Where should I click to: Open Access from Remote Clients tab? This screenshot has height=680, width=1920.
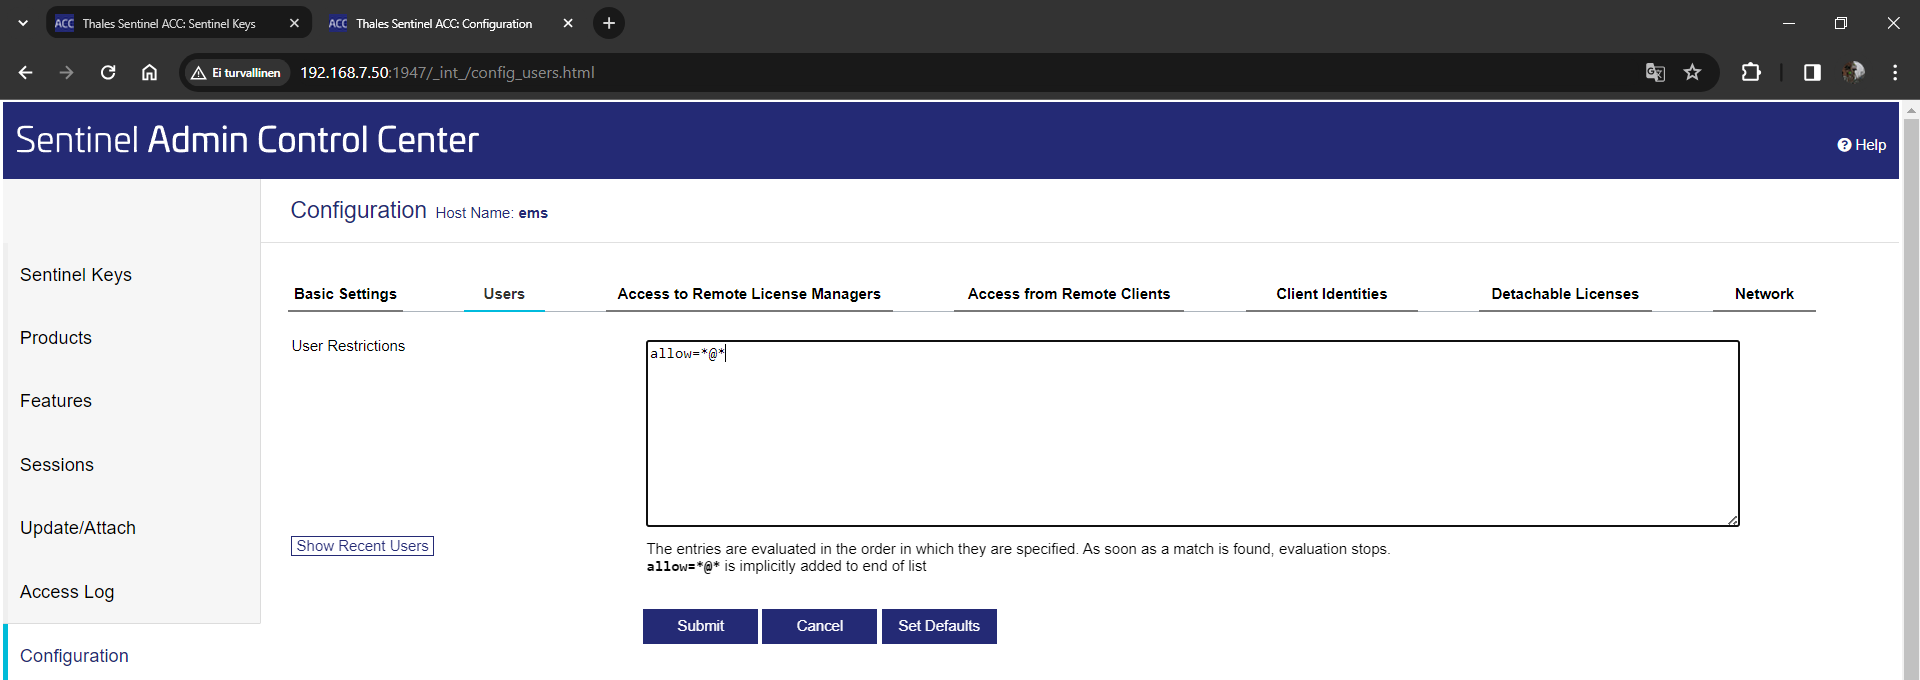[1068, 294]
